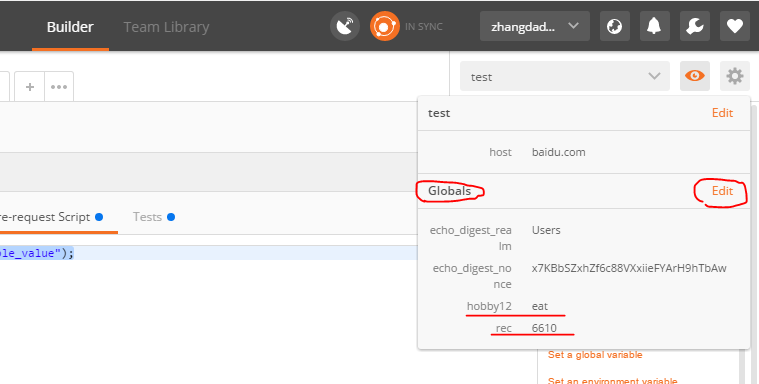Click the rec variable name
The height and width of the screenshot is (384, 759).
click(x=503, y=328)
